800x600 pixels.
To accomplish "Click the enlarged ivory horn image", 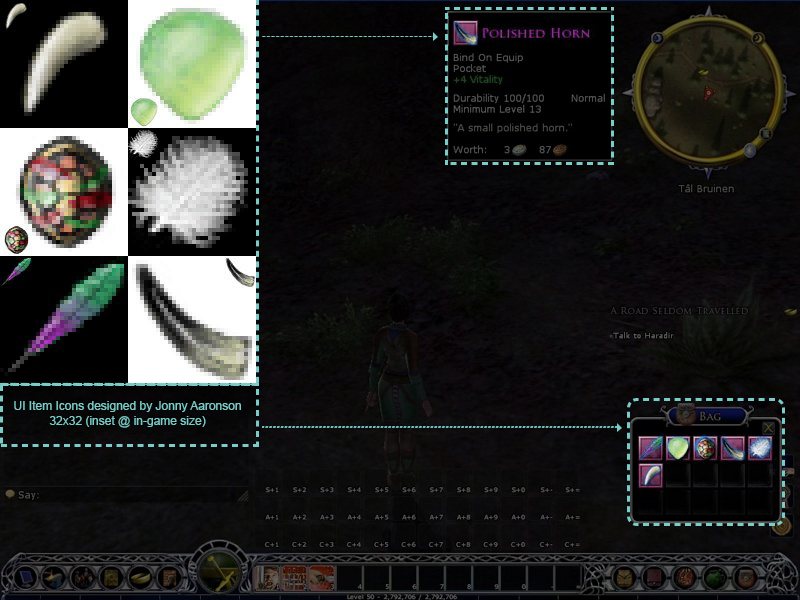I will coord(65,61).
